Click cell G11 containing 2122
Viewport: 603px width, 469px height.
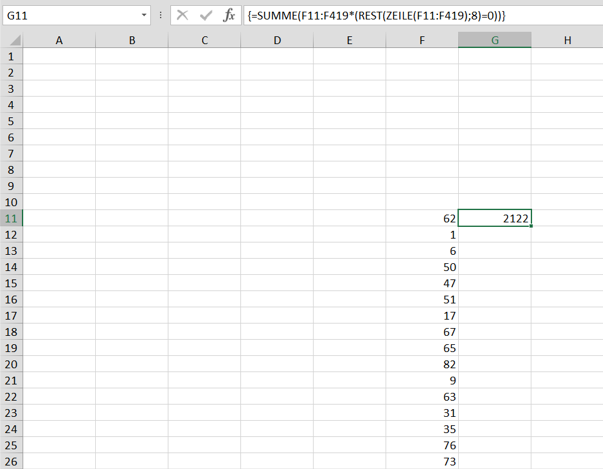(495, 218)
